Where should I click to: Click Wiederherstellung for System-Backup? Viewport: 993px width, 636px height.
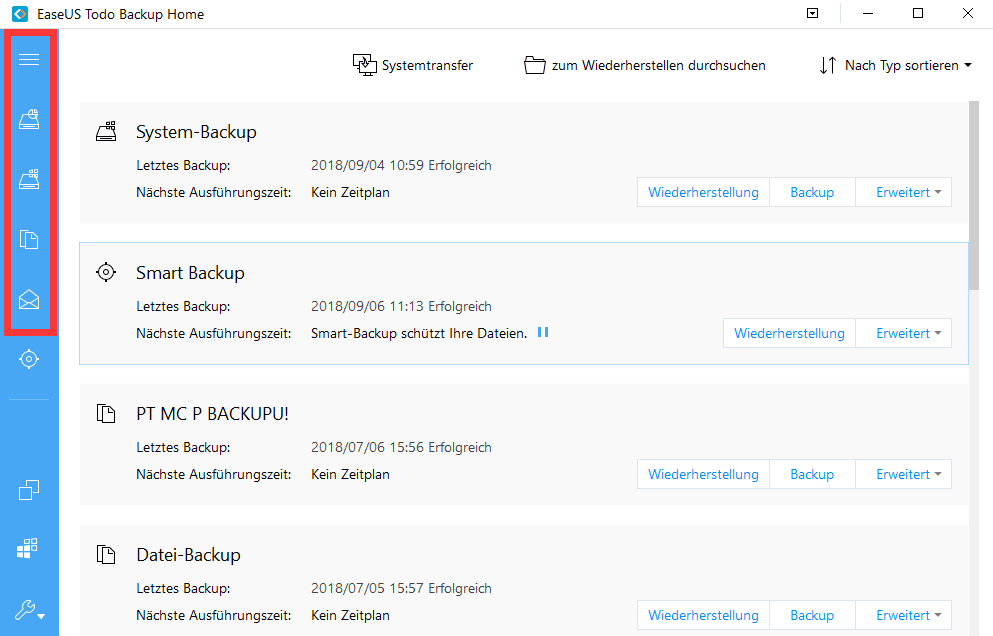click(x=703, y=192)
